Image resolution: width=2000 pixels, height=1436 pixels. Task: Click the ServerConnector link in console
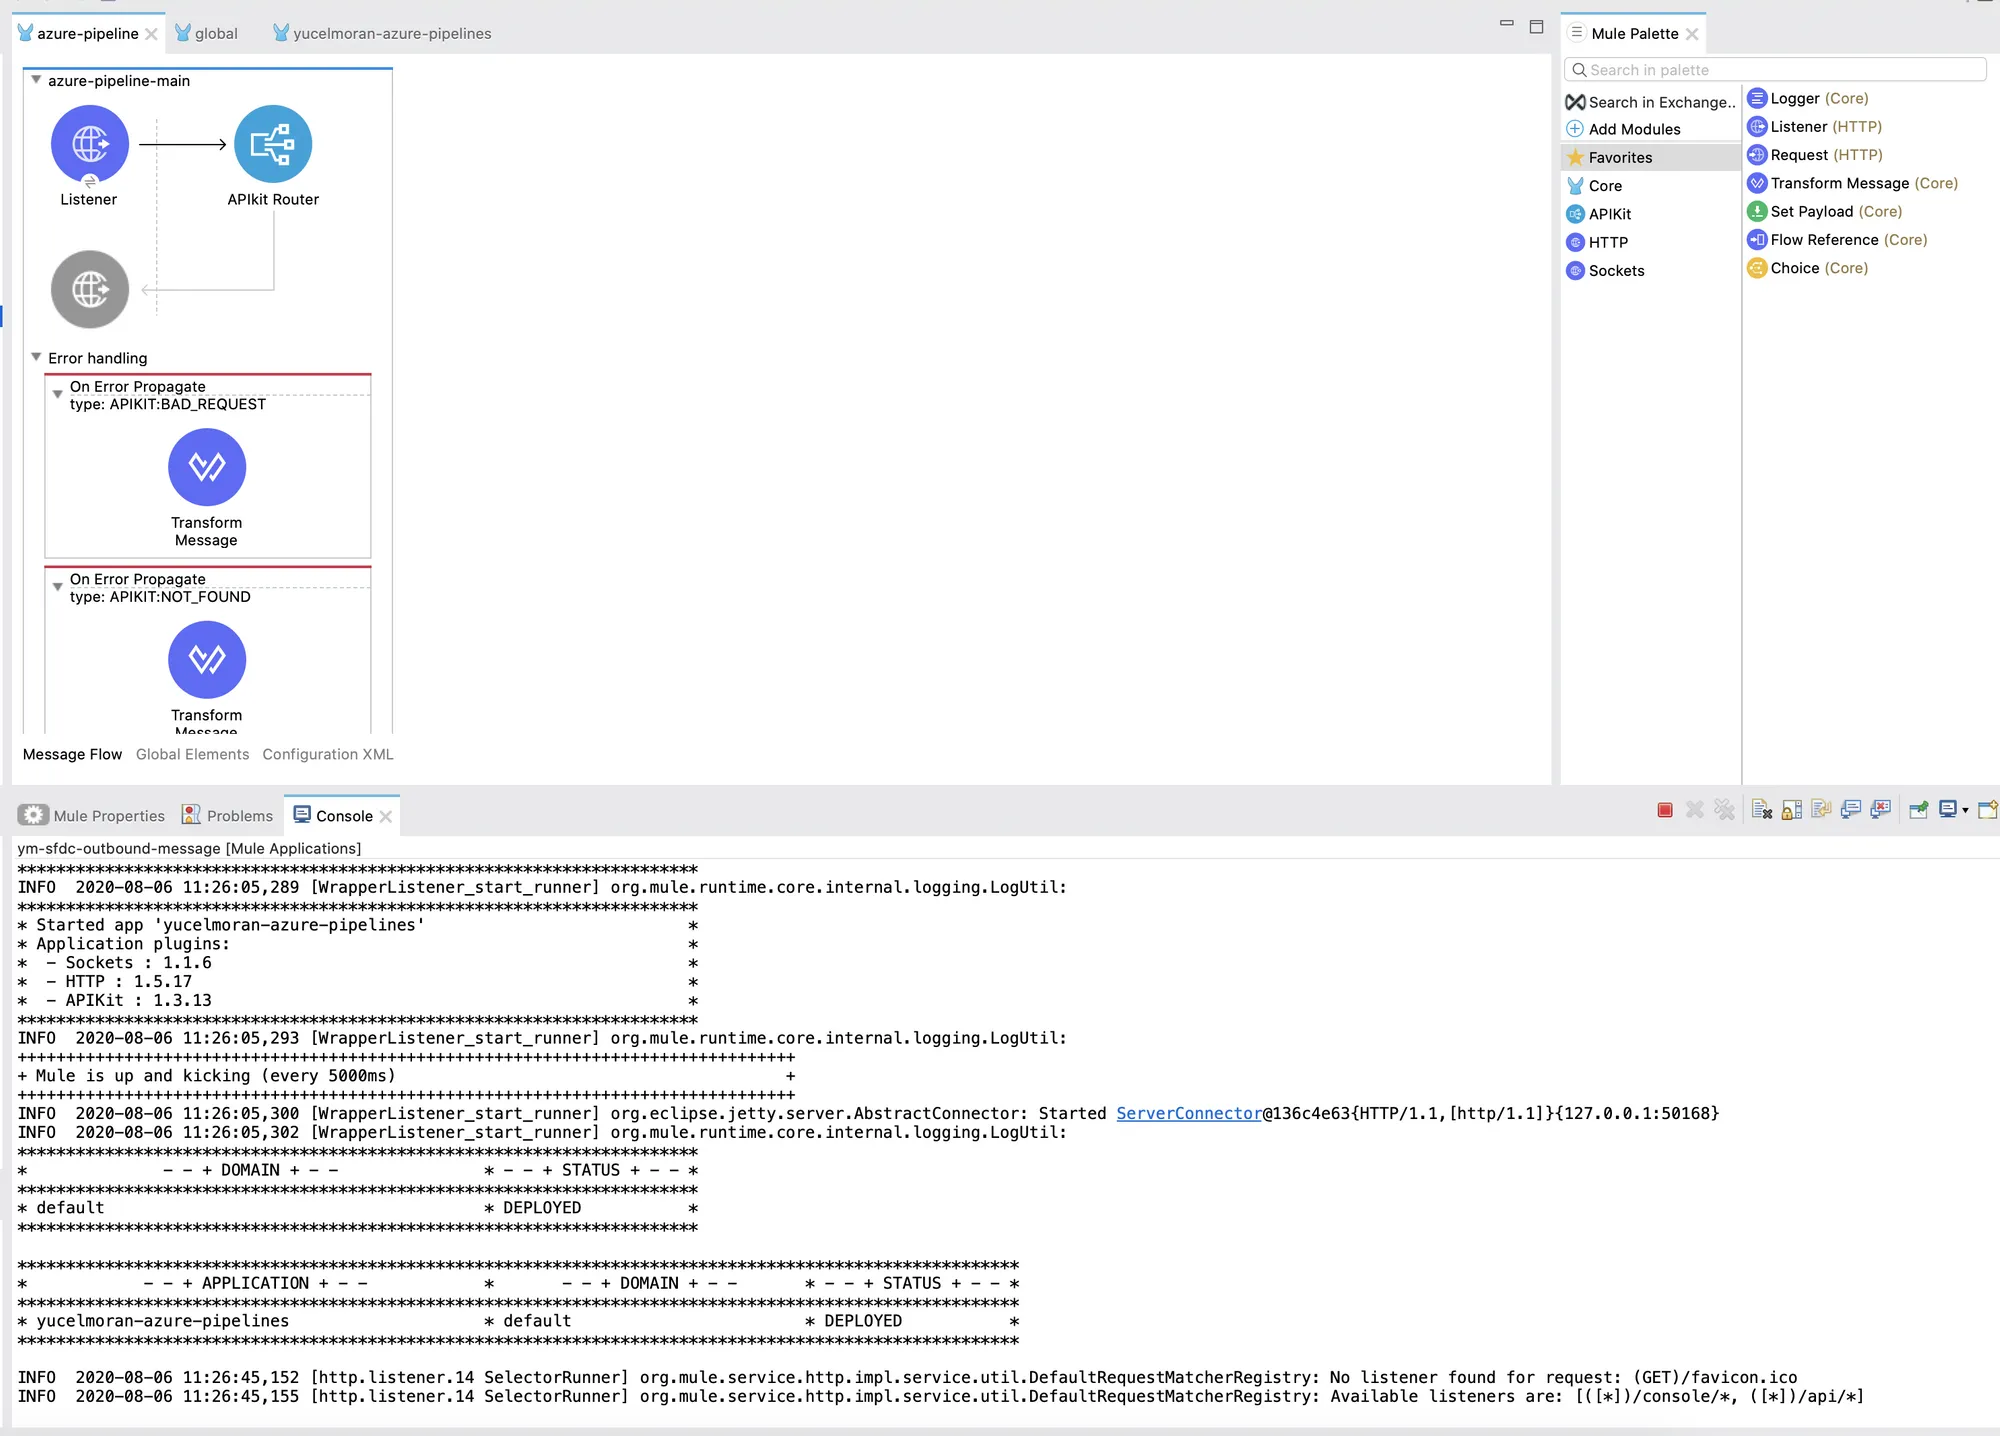tap(1189, 1113)
